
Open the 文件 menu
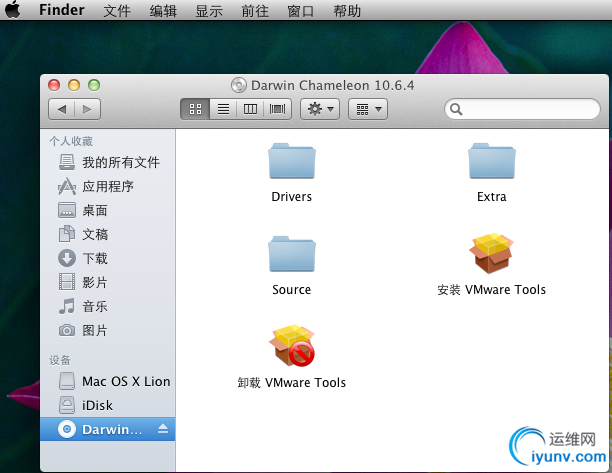[x=117, y=11]
